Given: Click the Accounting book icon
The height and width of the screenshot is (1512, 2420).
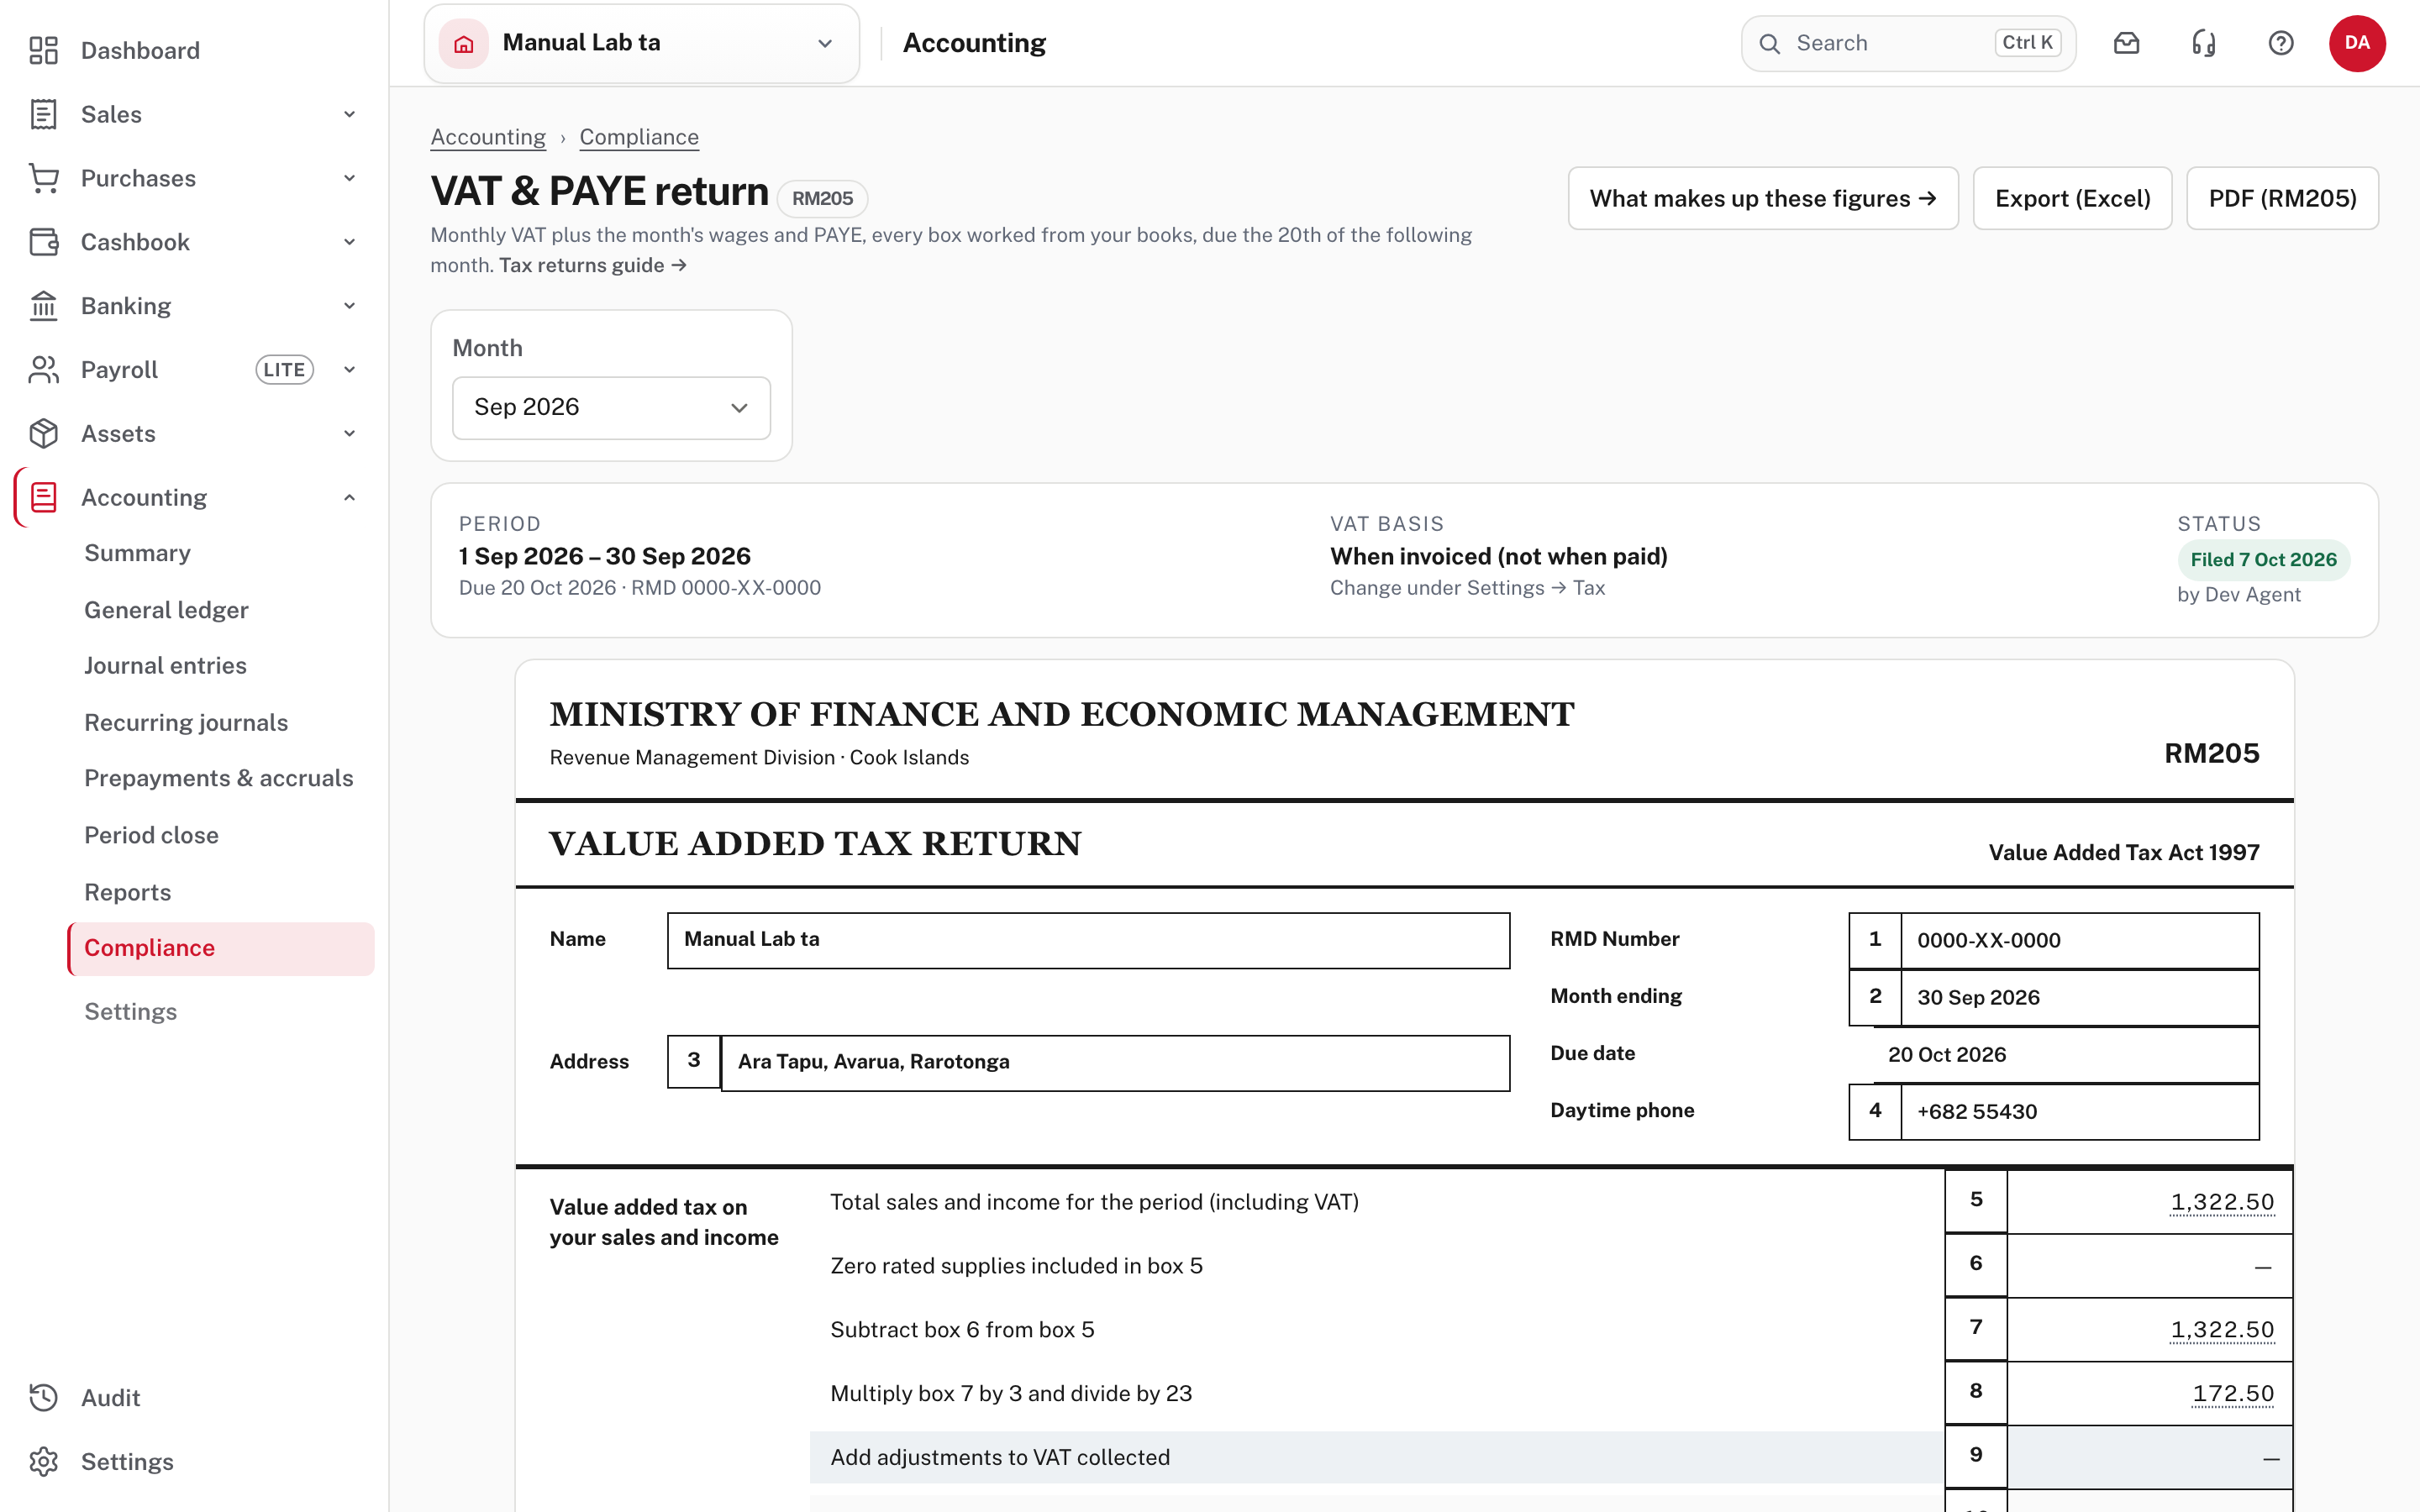Looking at the screenshot, I should pos(43,497).
